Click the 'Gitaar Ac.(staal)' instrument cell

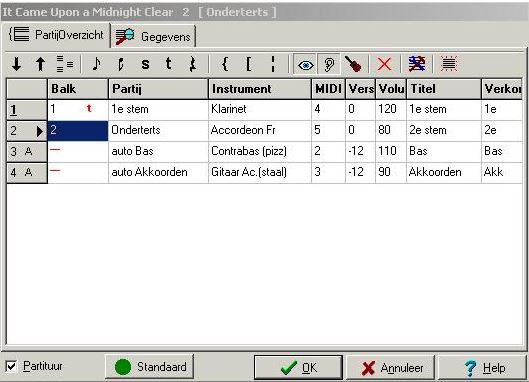(x=260, y=172)
